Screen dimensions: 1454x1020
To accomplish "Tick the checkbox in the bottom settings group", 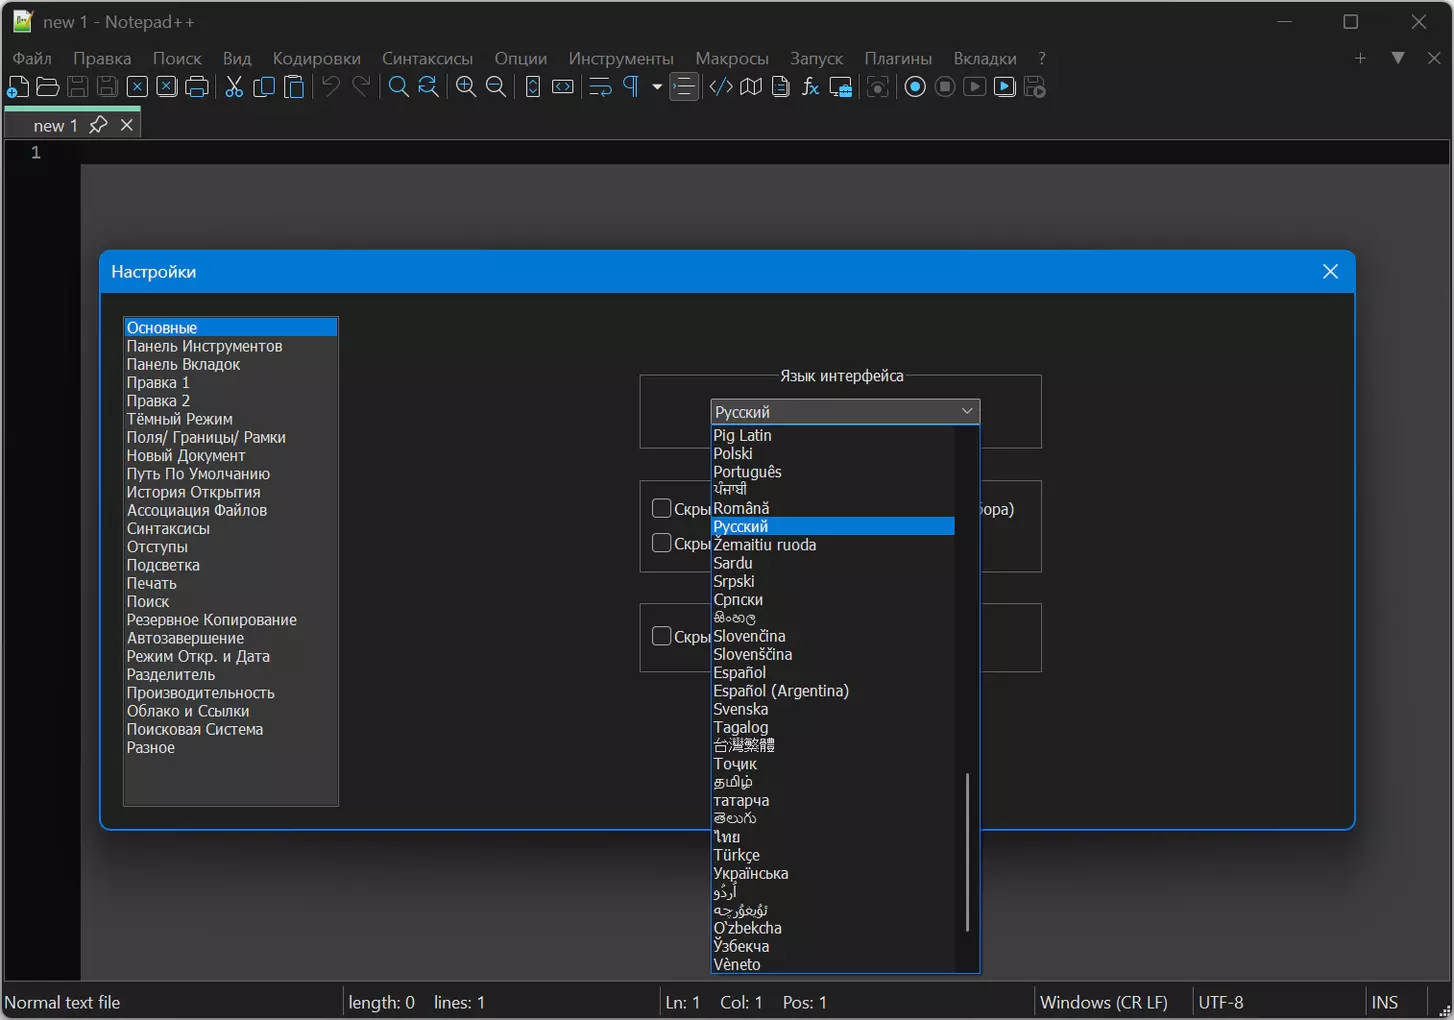I will tap(661, 636).
